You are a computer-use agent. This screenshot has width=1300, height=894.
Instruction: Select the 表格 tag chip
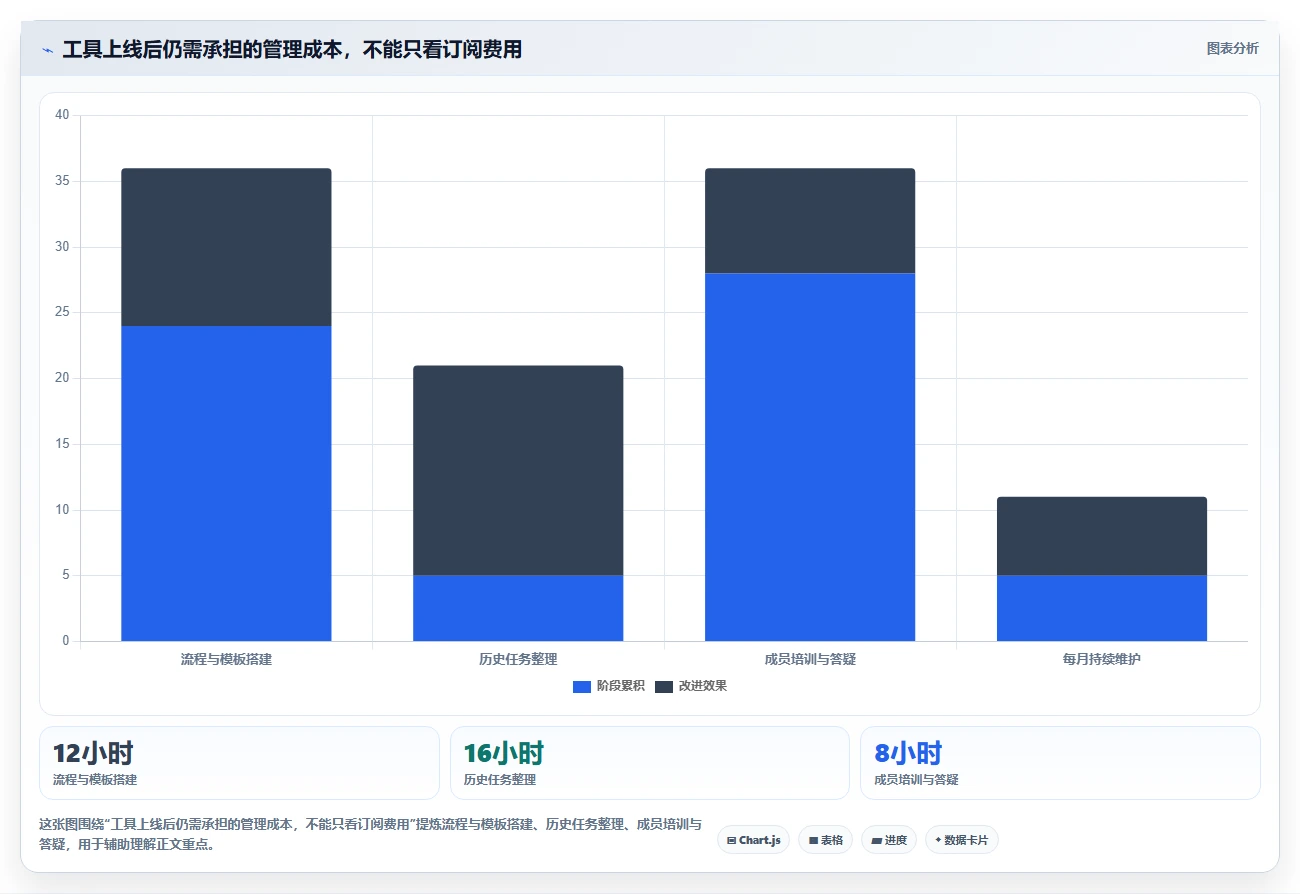tap(825, 840)
